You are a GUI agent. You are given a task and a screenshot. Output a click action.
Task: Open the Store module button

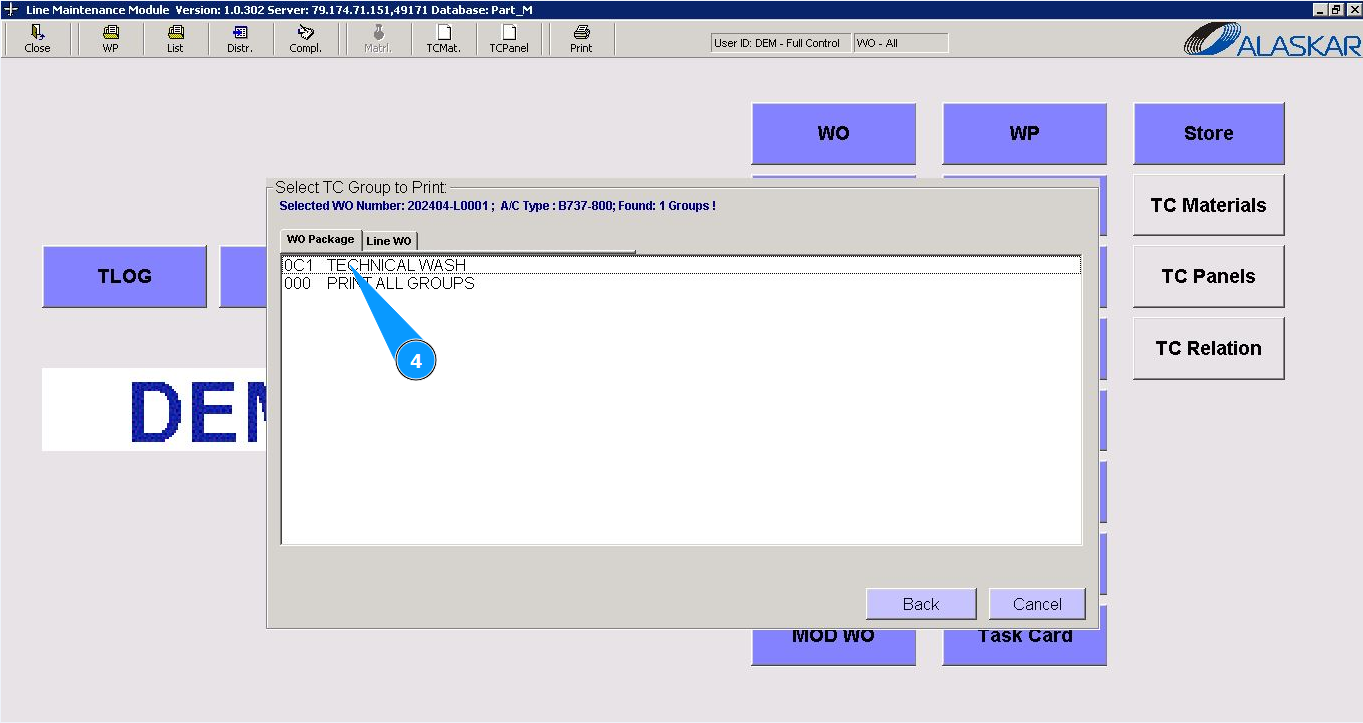tap(1208, 133)
